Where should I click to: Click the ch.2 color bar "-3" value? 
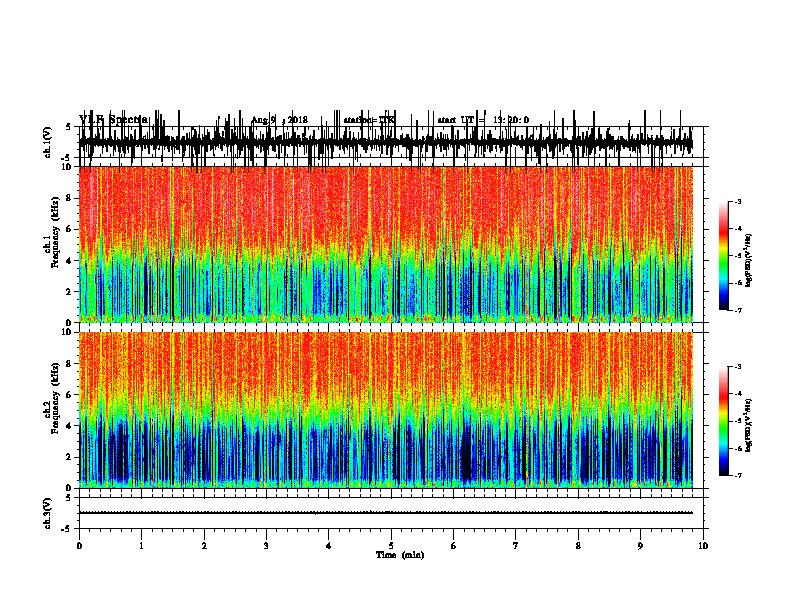pyautogui.click(x=737, y=367)
